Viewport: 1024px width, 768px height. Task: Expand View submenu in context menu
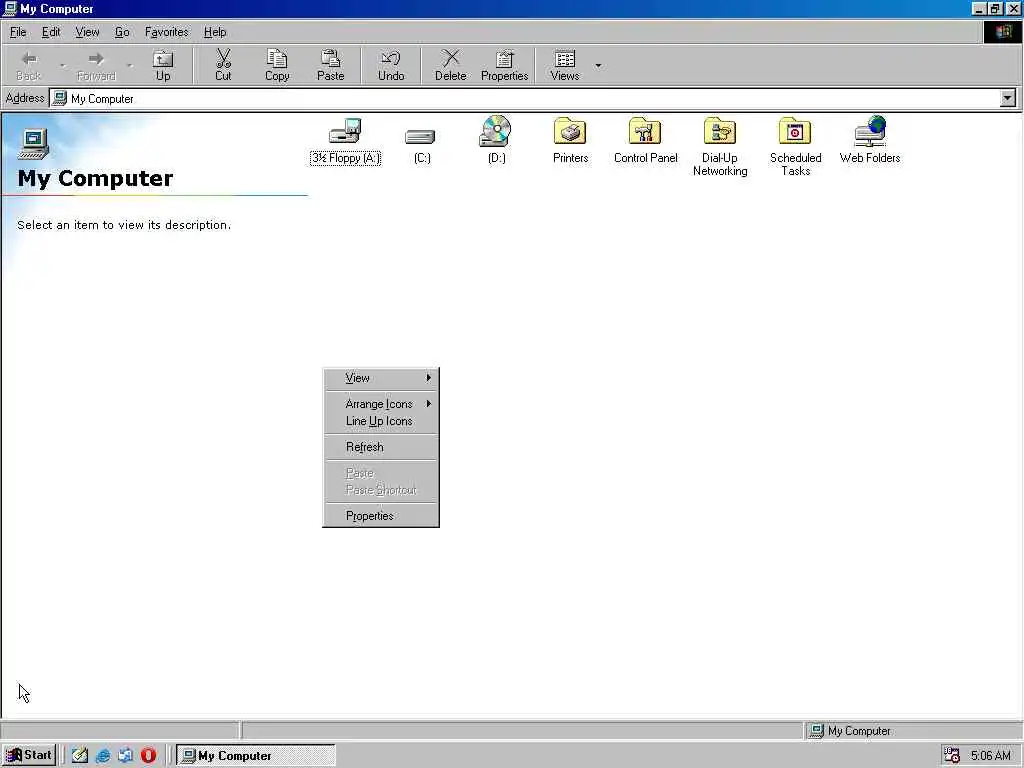381,378
